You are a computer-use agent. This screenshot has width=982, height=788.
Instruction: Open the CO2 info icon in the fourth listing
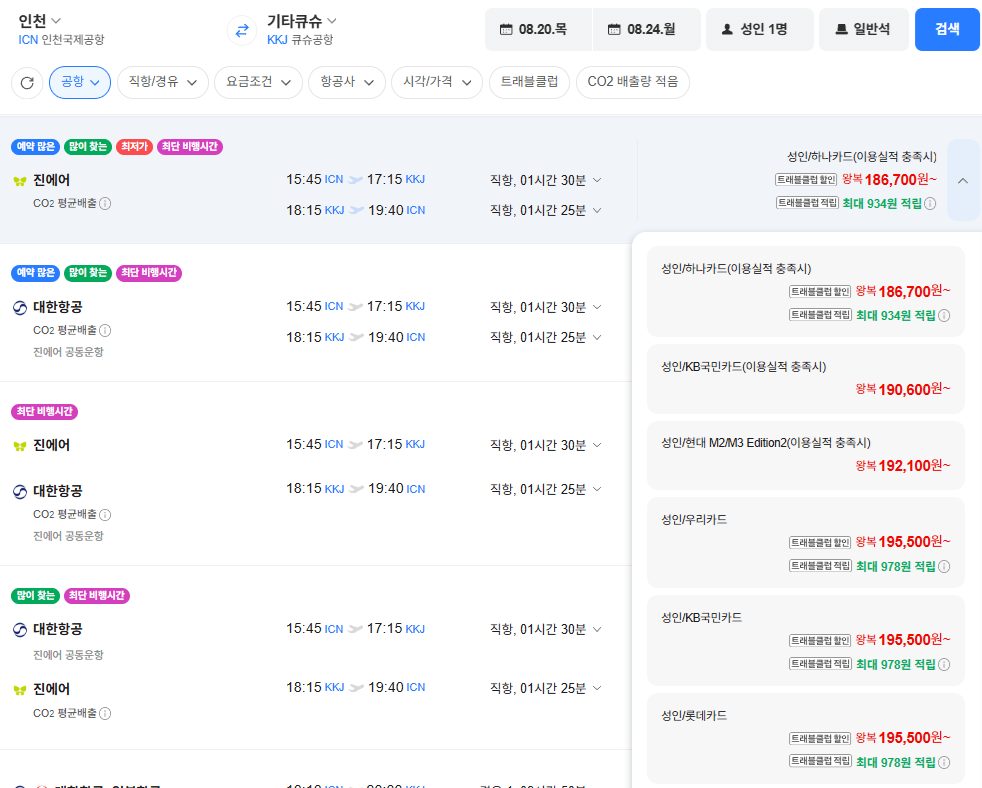[105, 713]
